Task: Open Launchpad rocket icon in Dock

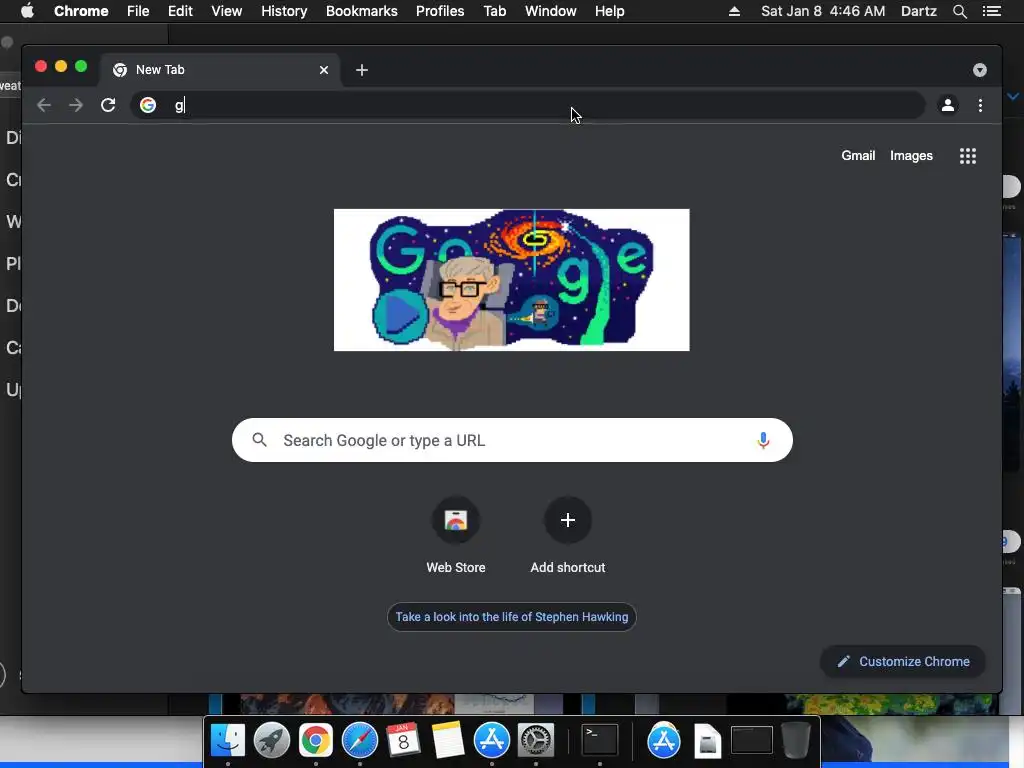Action: tap(272, 741)
